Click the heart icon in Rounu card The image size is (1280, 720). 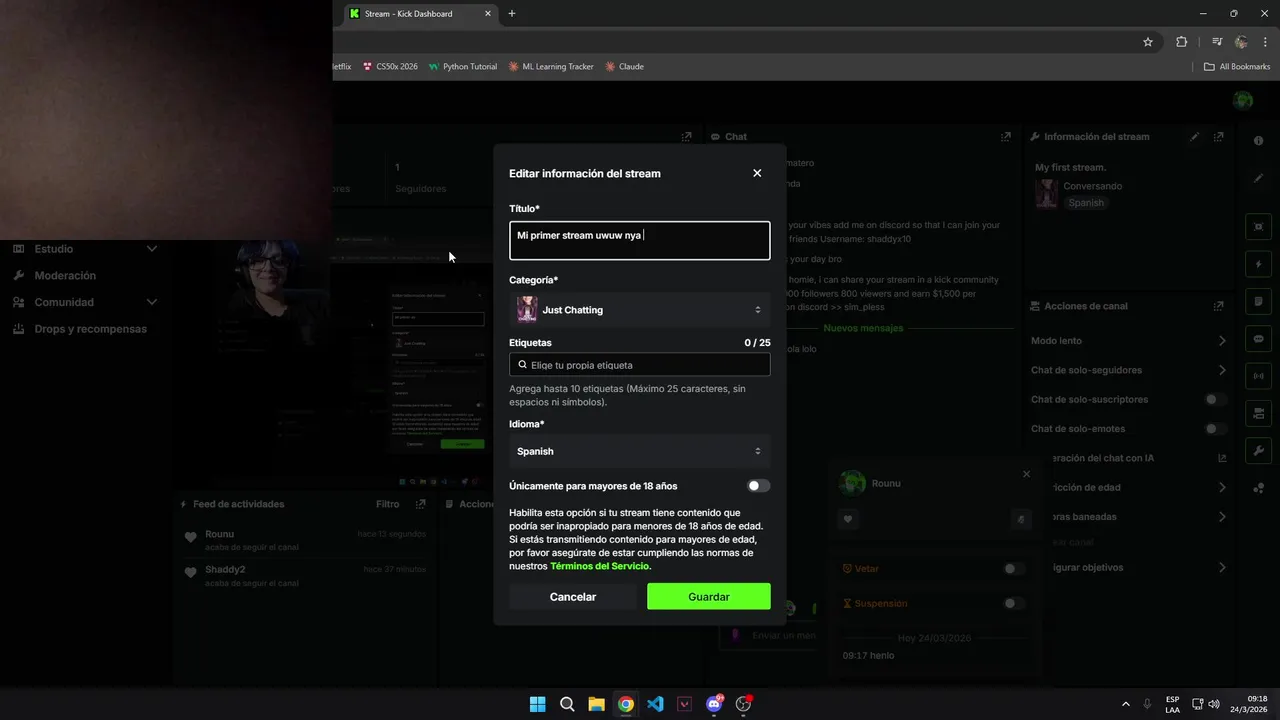[x=848, y=519]
